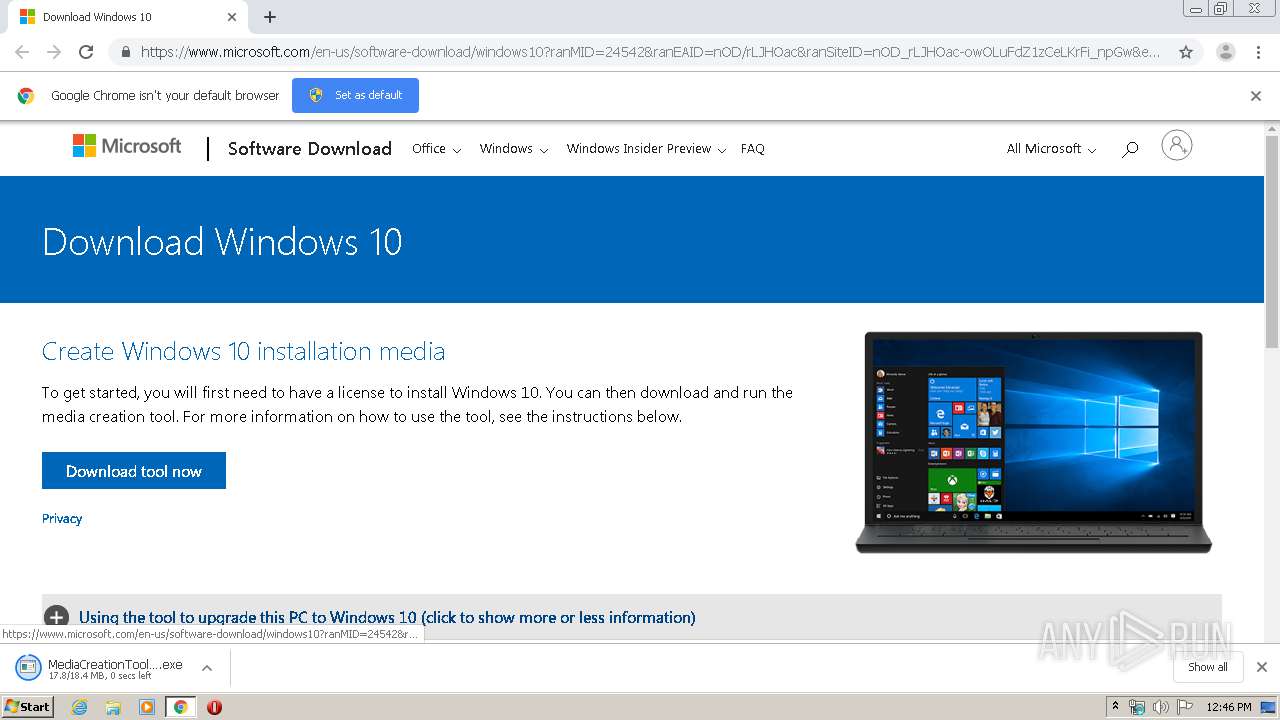Screen dimensions: 1280x720
Task: Bookmark this page with the star icon
Action: pyautogui.click(x=1186, y=52)
